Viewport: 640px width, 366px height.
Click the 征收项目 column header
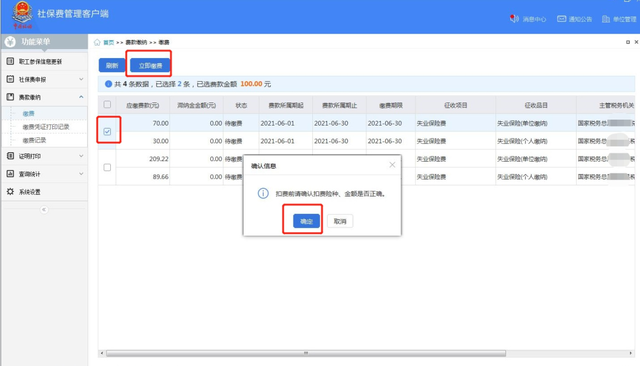point(456,105)
